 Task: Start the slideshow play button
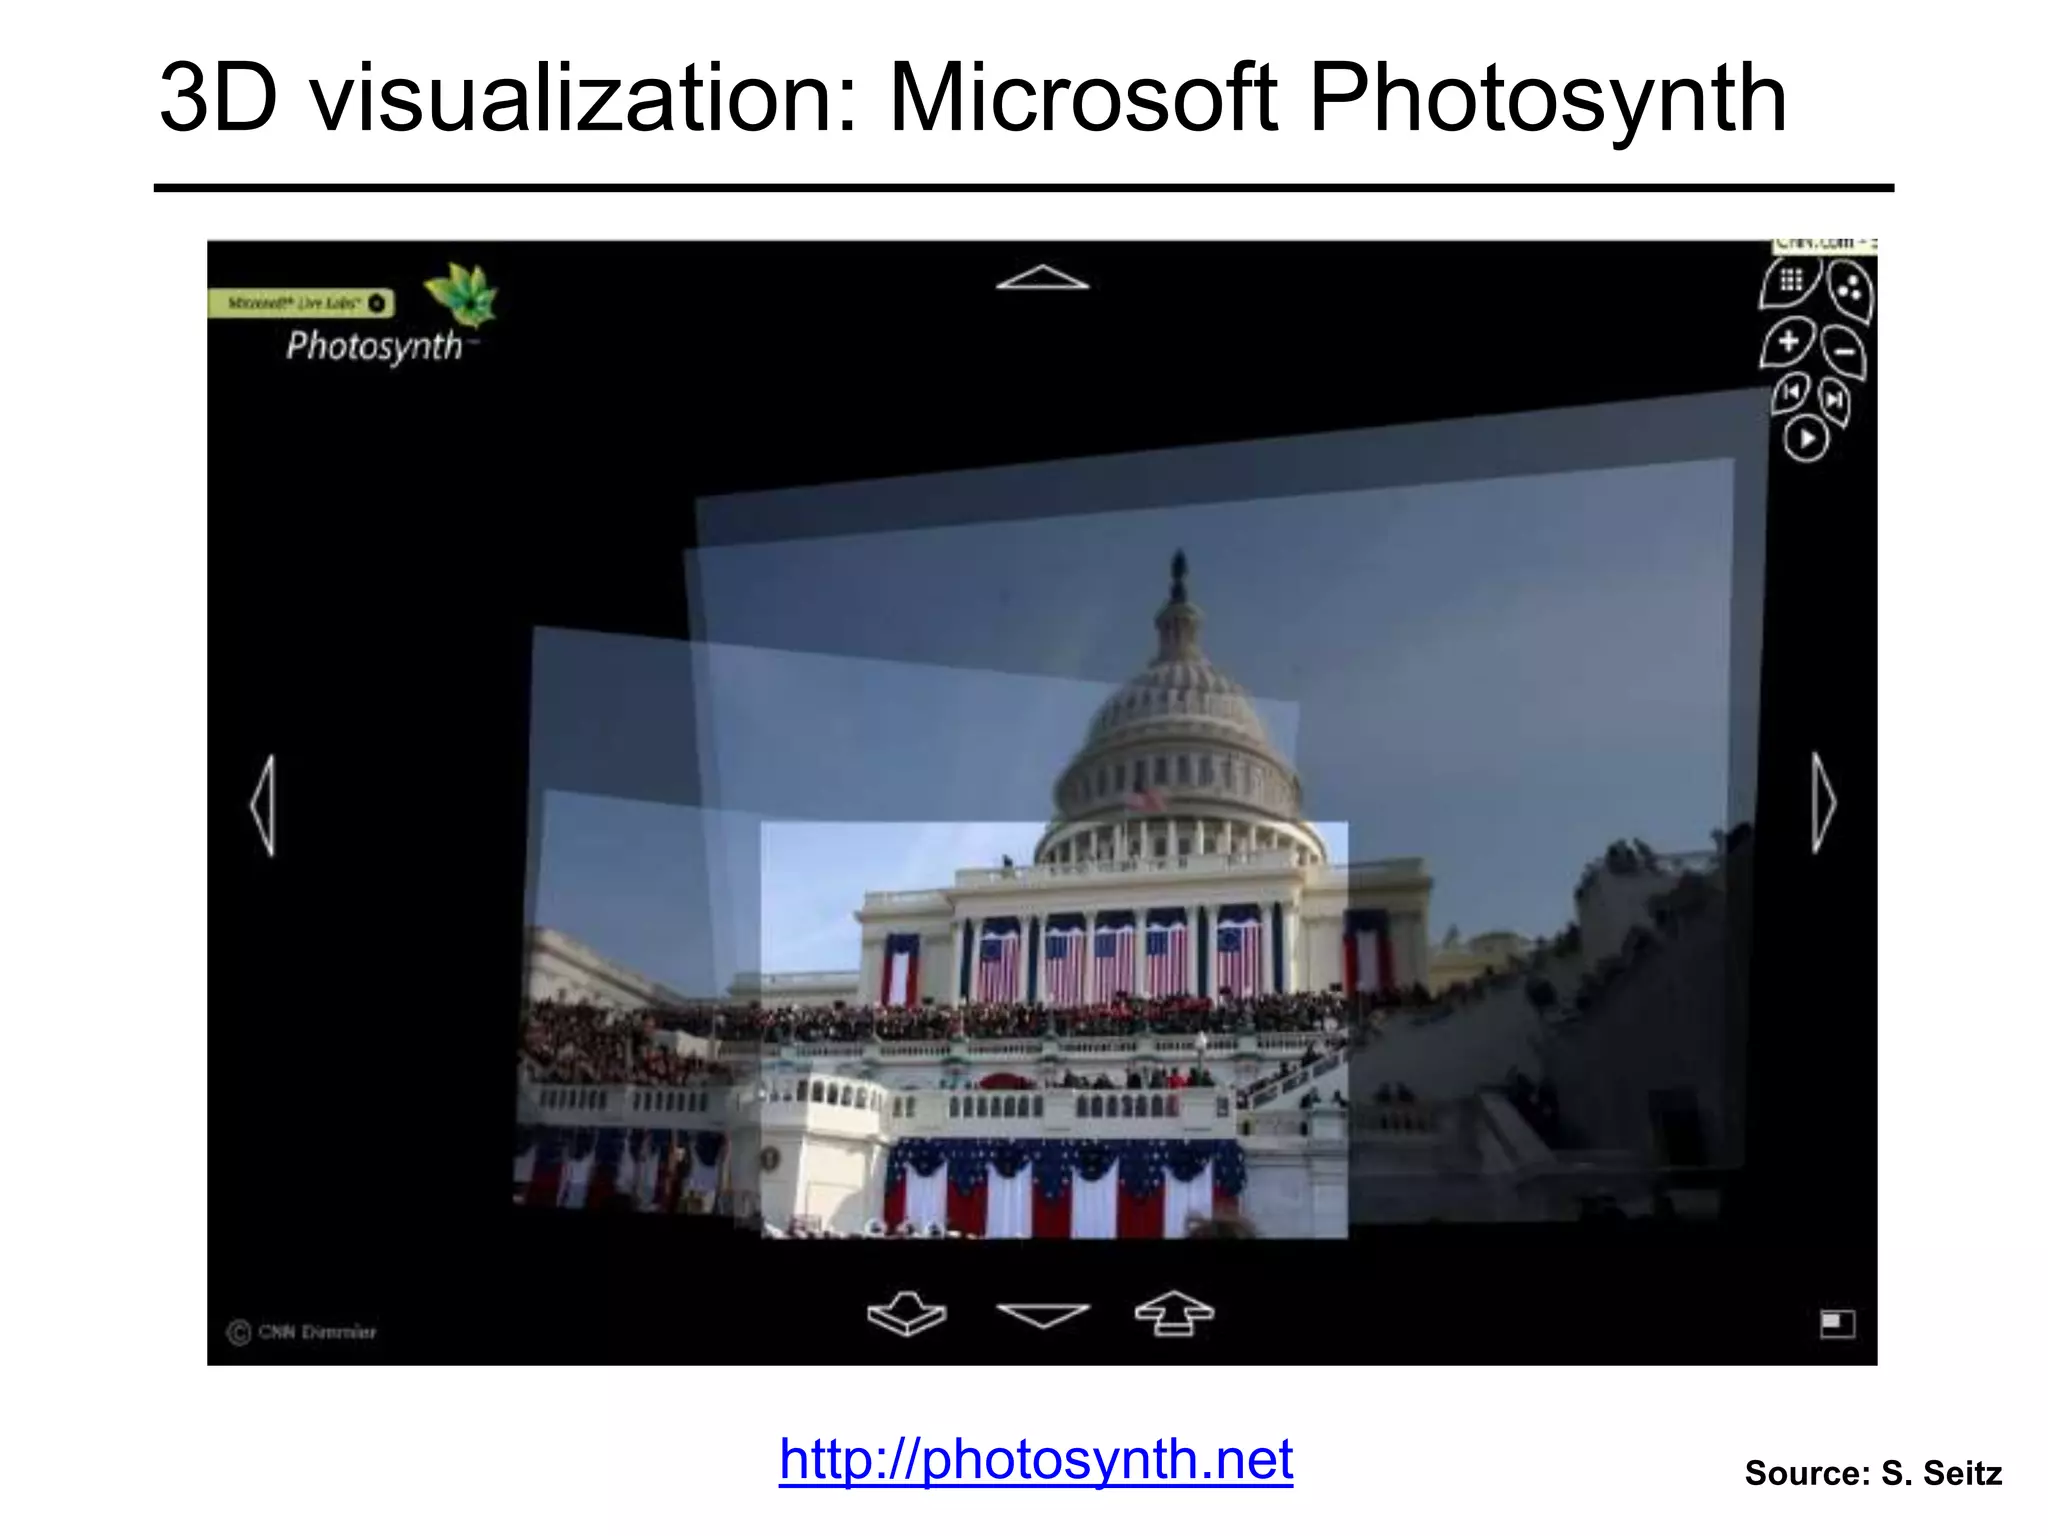click(x=1806, y=439)
